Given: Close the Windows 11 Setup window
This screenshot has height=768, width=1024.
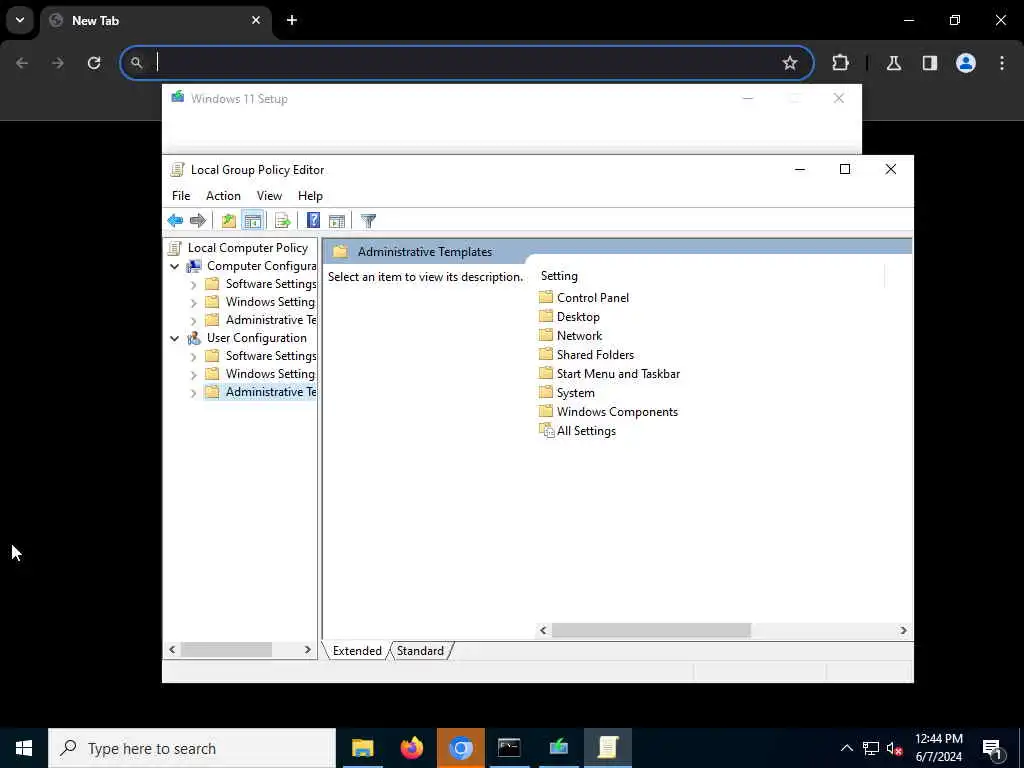Looking at the screenshot, I should click(839, 99).
